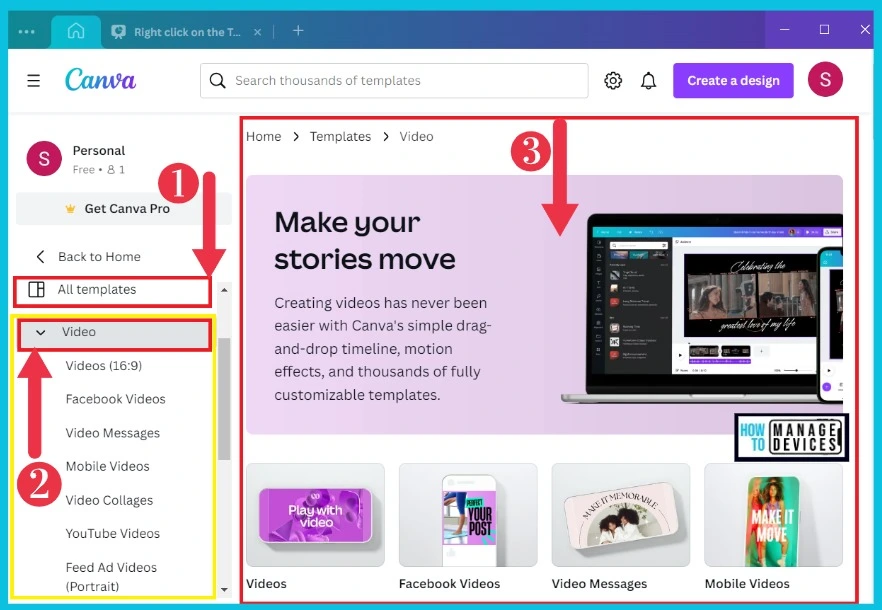882x610 pixels.
Task: Open the Mobile Videos thumbnail card
Action: [x=773, y=515]
